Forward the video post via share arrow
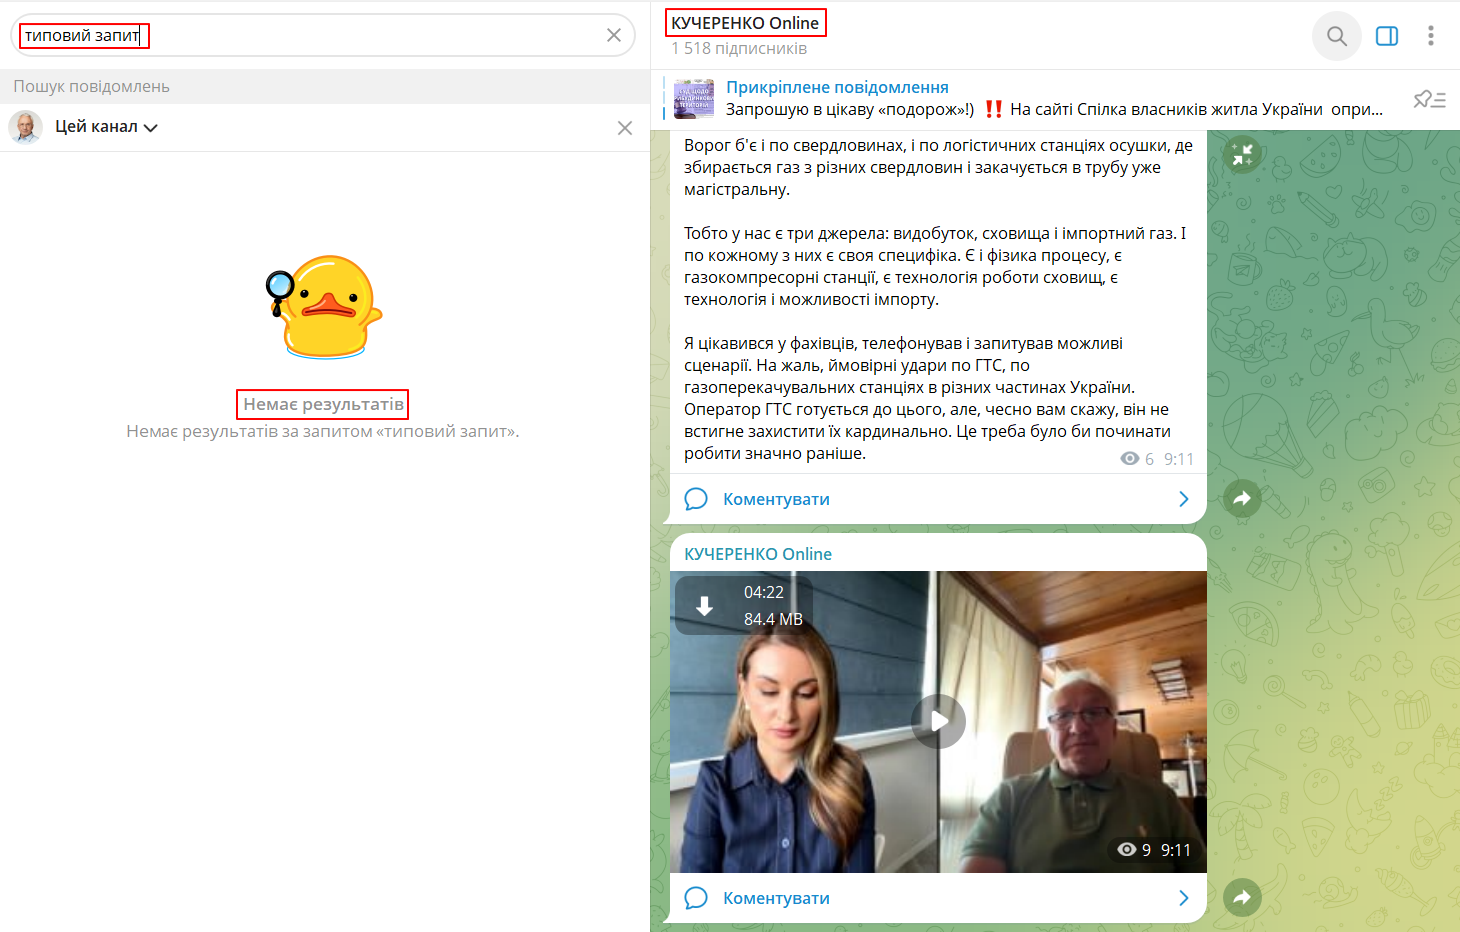The width and height of the screenshot is (1460, 932). pos(1242,897)
